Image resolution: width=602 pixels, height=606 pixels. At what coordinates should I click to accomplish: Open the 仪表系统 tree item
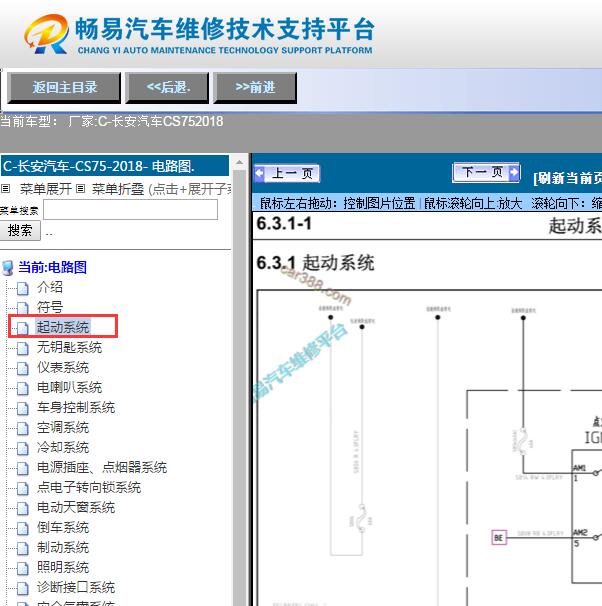(63, 367)
